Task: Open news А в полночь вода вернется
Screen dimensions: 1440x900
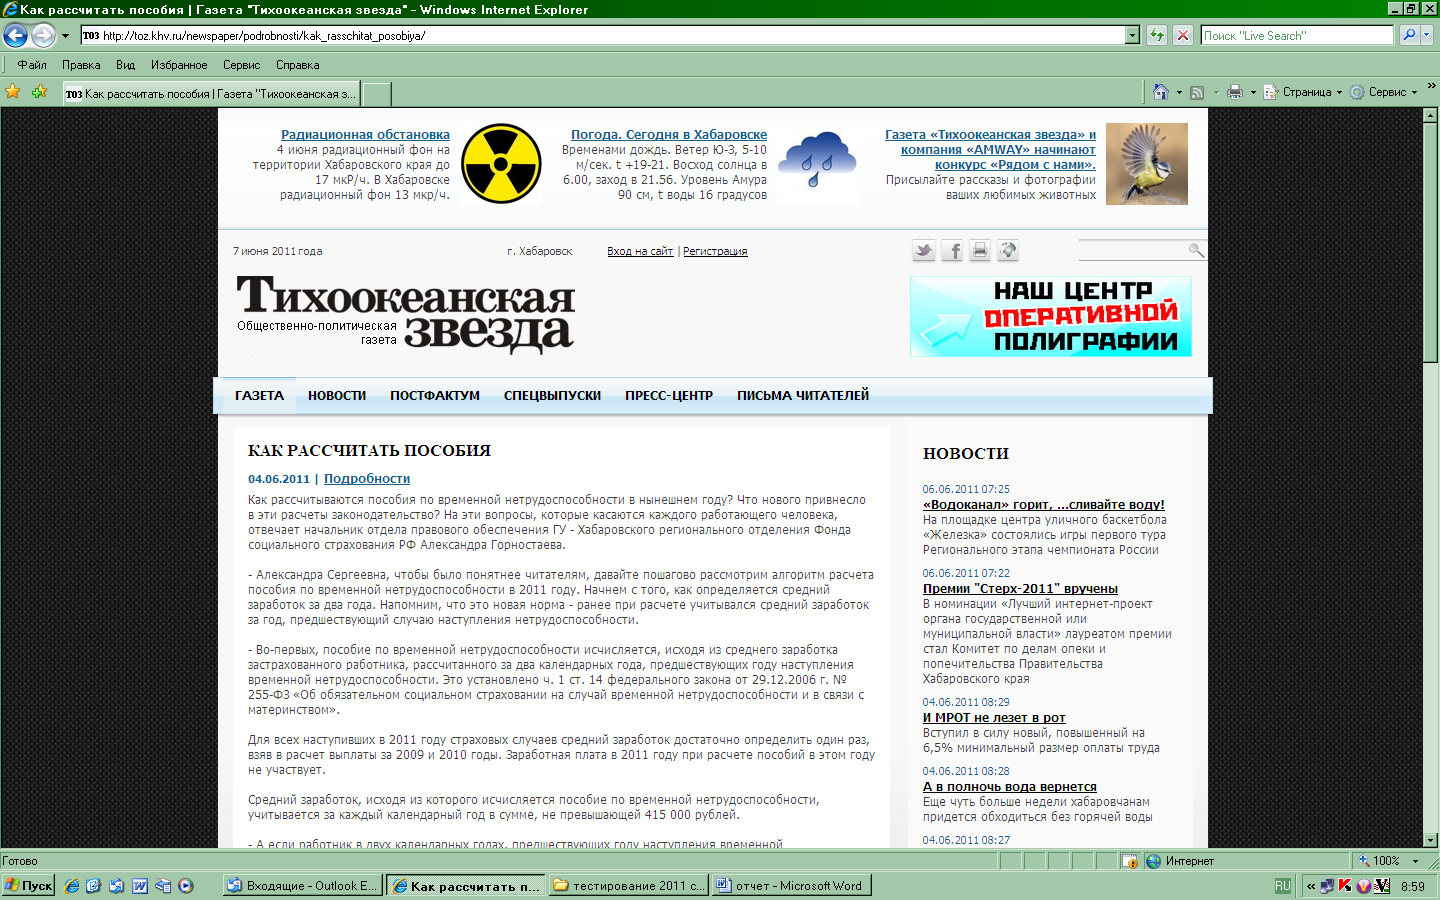Action: pyautogui.click(x=1010, y=787)
